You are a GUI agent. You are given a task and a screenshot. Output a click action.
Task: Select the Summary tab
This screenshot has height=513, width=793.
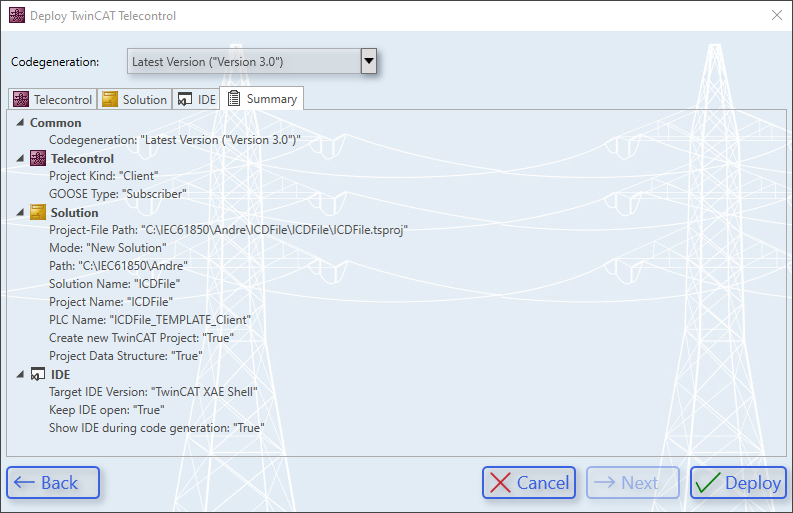tap(262, 98)
